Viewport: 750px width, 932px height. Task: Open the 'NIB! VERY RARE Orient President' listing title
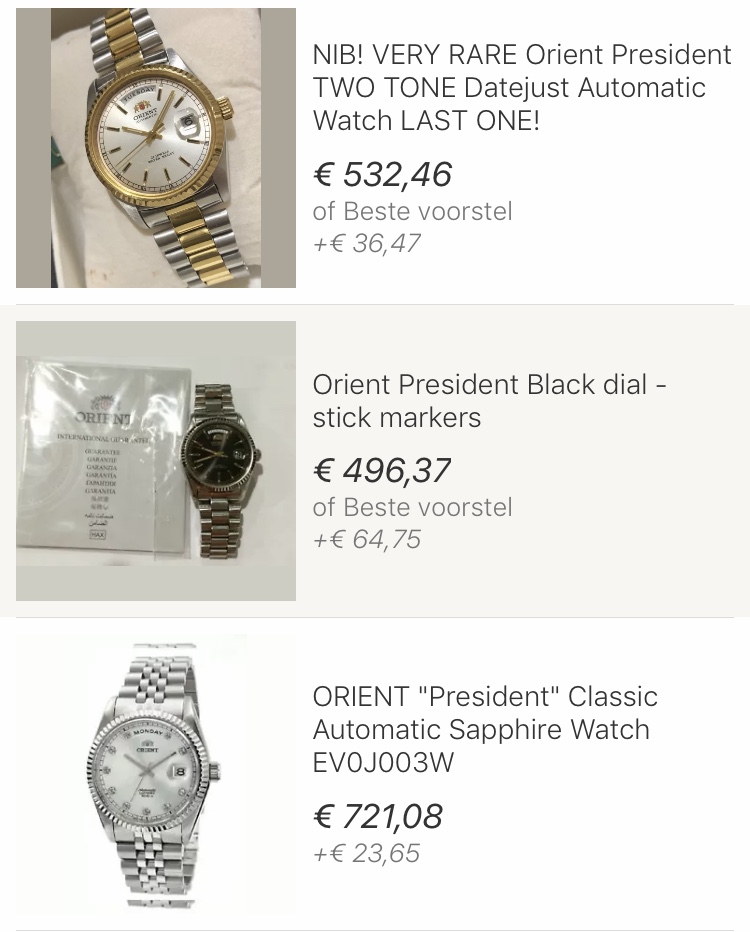tap(522, 54)
